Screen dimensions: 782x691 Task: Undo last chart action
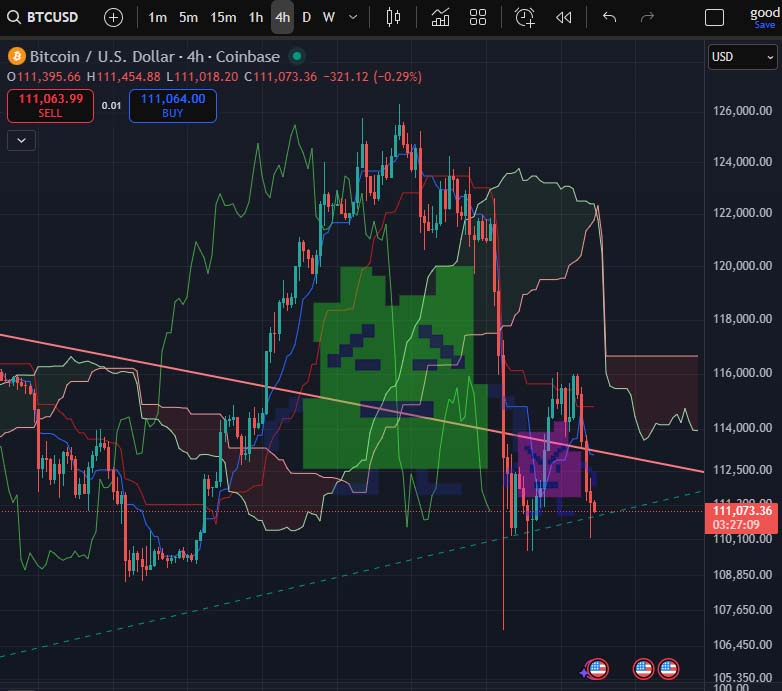[x=609, y=17]
